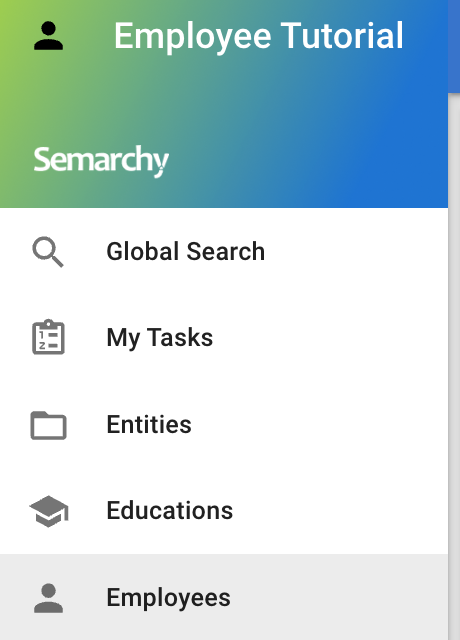
Task: Select the Employees entity label
Action: [169, 598]
